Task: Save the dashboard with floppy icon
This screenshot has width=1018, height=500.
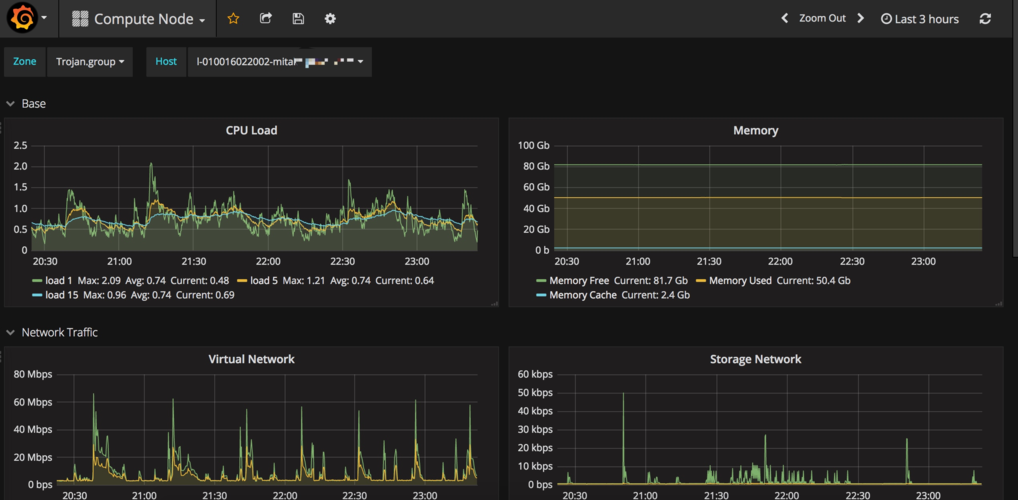Action: pyautogui.click(x=298, y=19)
